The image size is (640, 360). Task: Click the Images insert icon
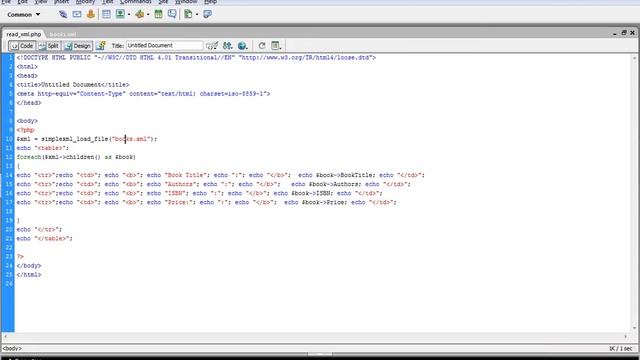click(120, 14)
